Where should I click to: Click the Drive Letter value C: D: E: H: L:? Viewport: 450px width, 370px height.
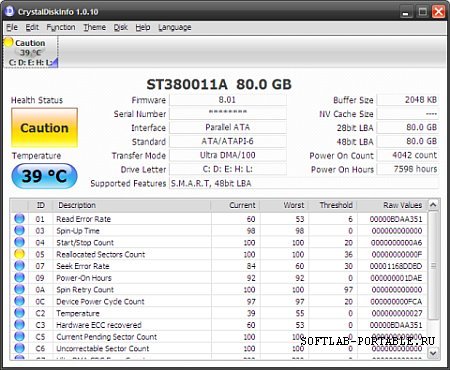pyautogui.click(x=228, y=169)
